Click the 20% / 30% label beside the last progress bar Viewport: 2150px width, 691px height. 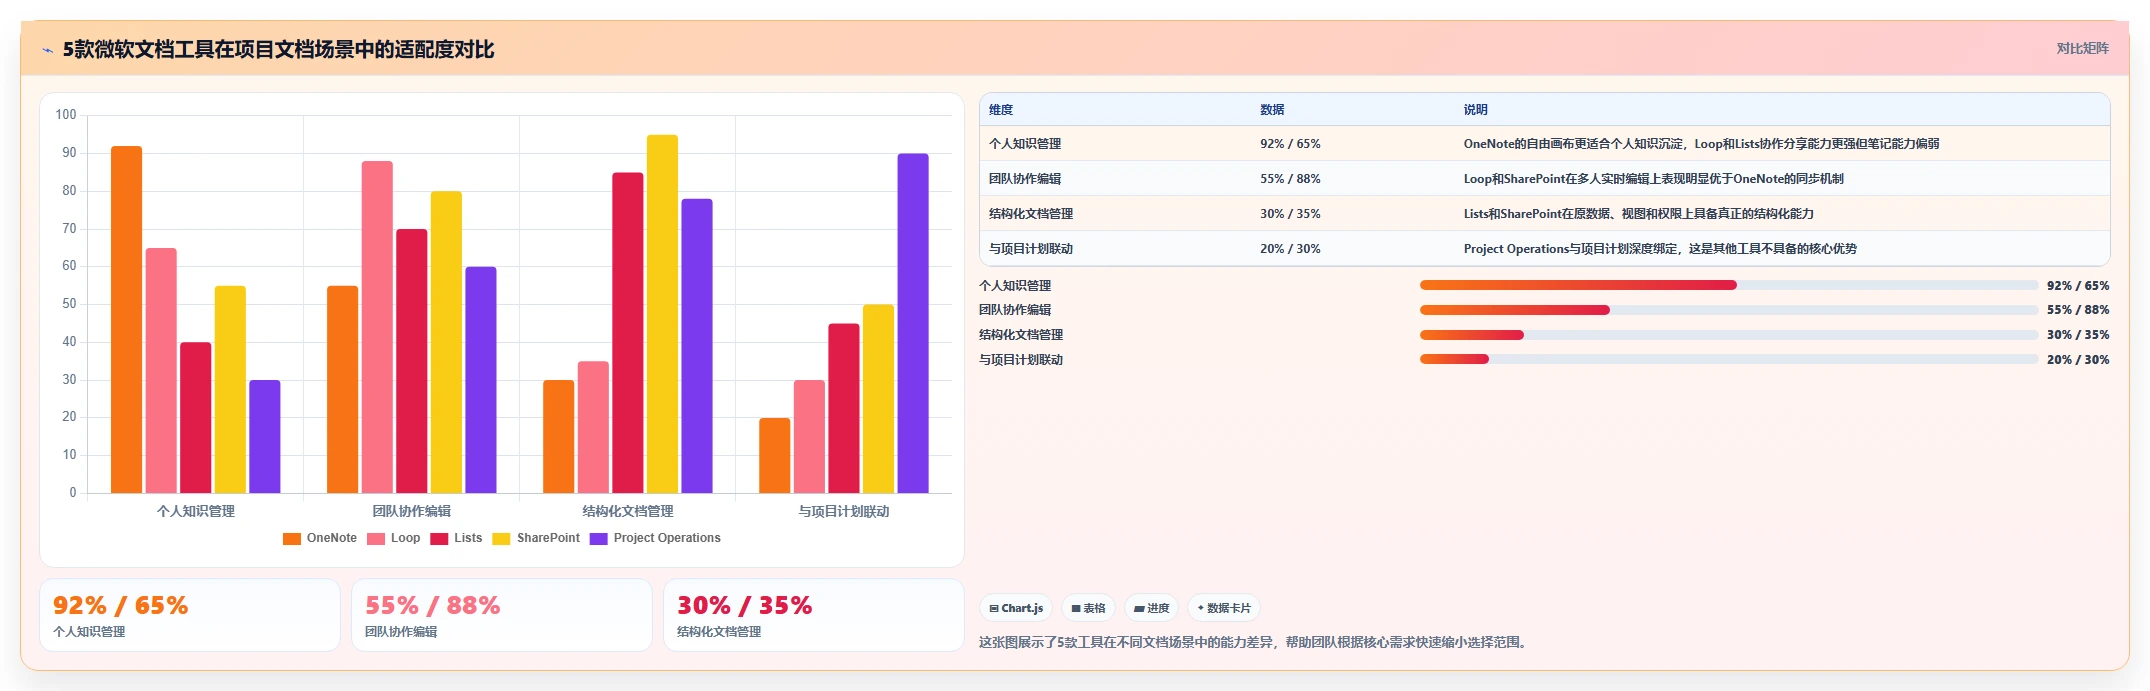[x=2078, y=360]
